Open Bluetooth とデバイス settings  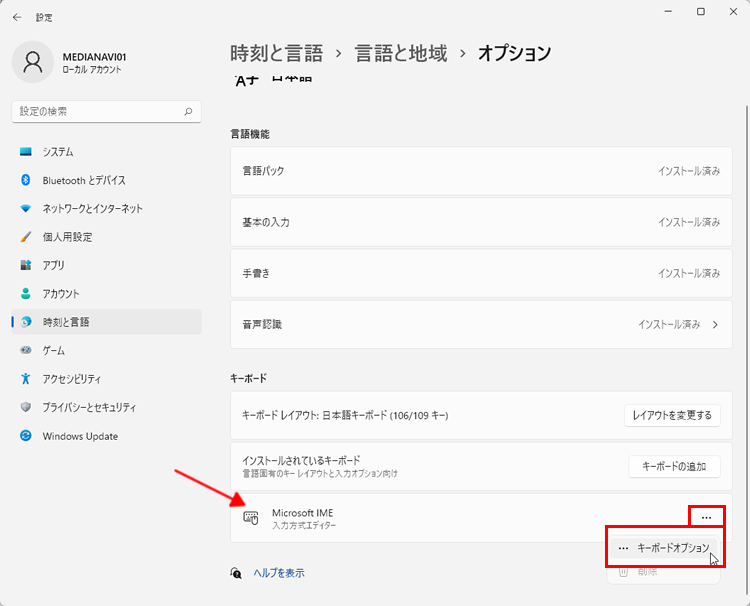click(x=106, y=180)
